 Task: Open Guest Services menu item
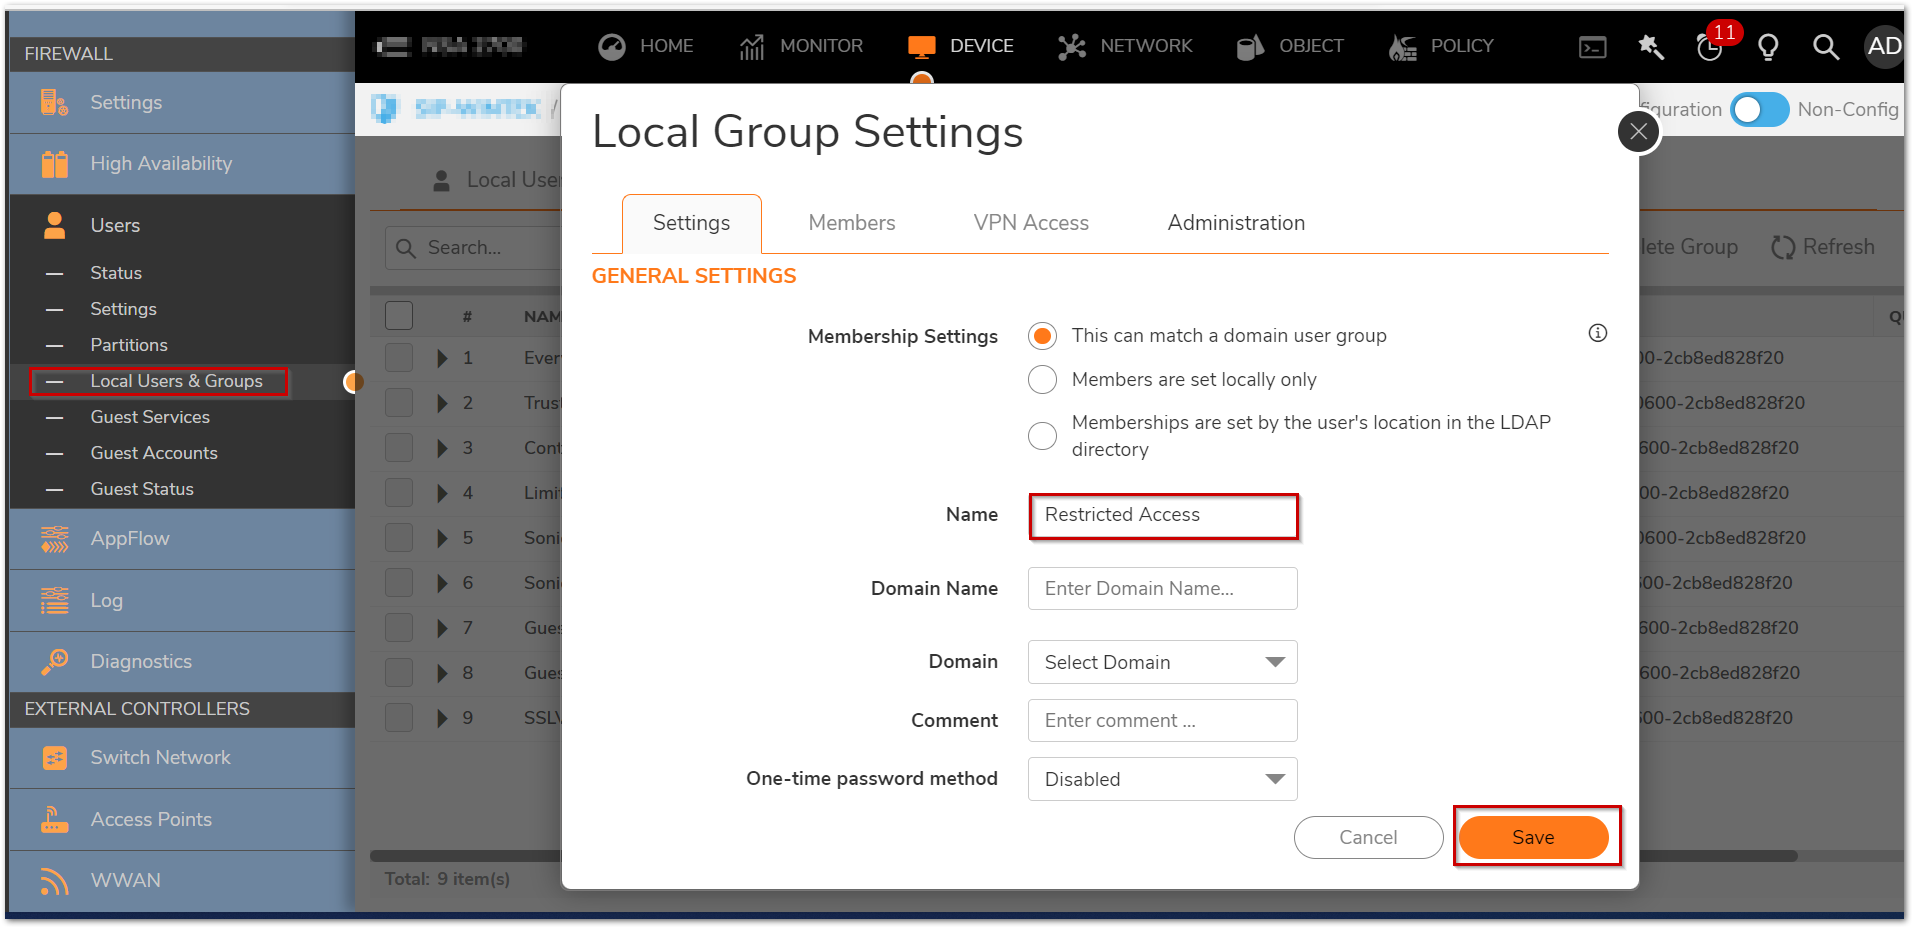(150, 417)
